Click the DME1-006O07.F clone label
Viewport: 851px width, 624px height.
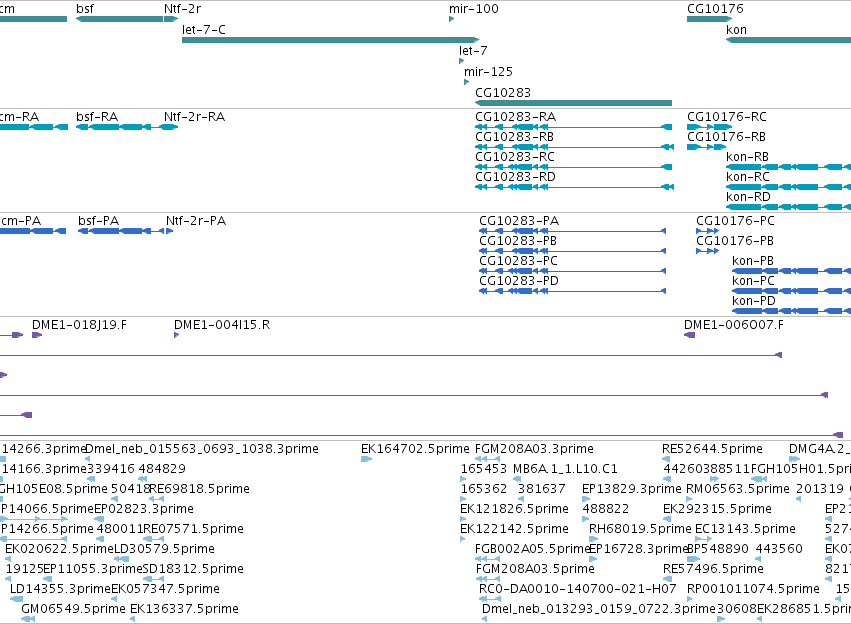[734, 325]
